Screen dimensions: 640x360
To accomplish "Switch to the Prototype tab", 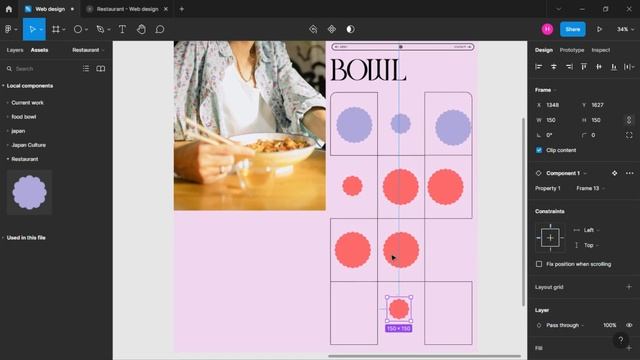I will click(x=572, y=50).
